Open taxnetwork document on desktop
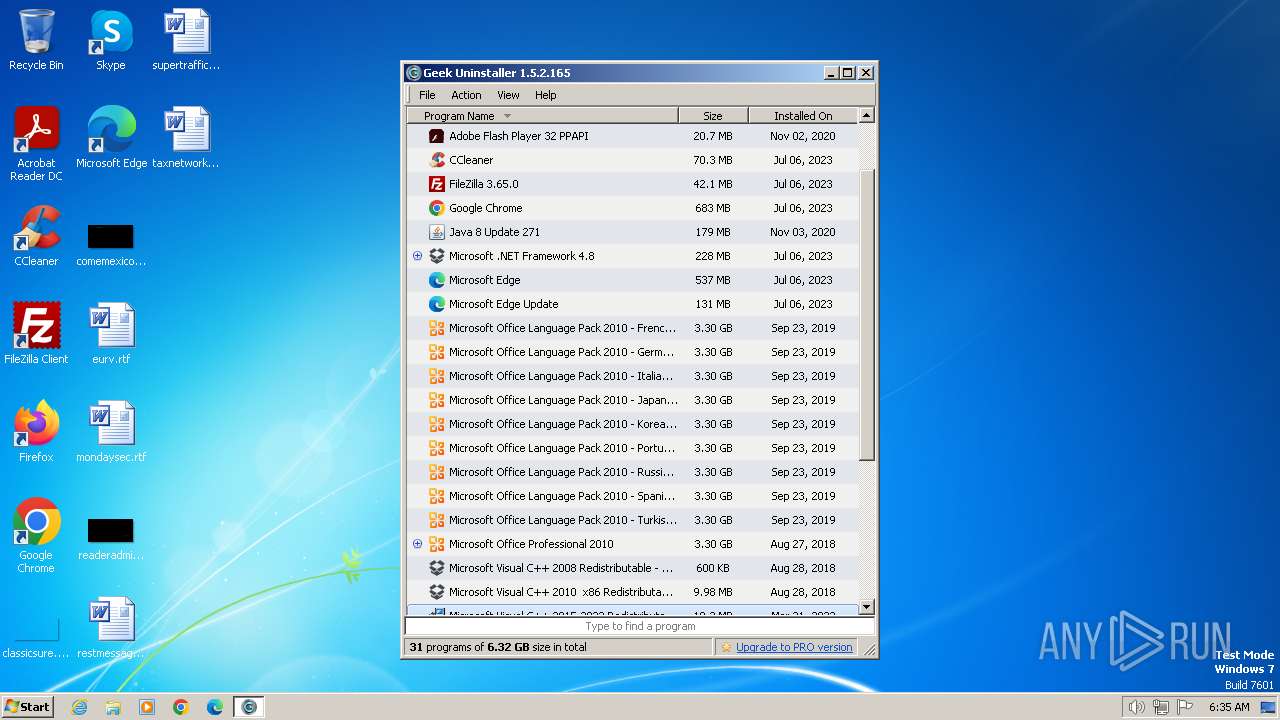Screen dimensions: 1280x720 [x=186, y=138]
